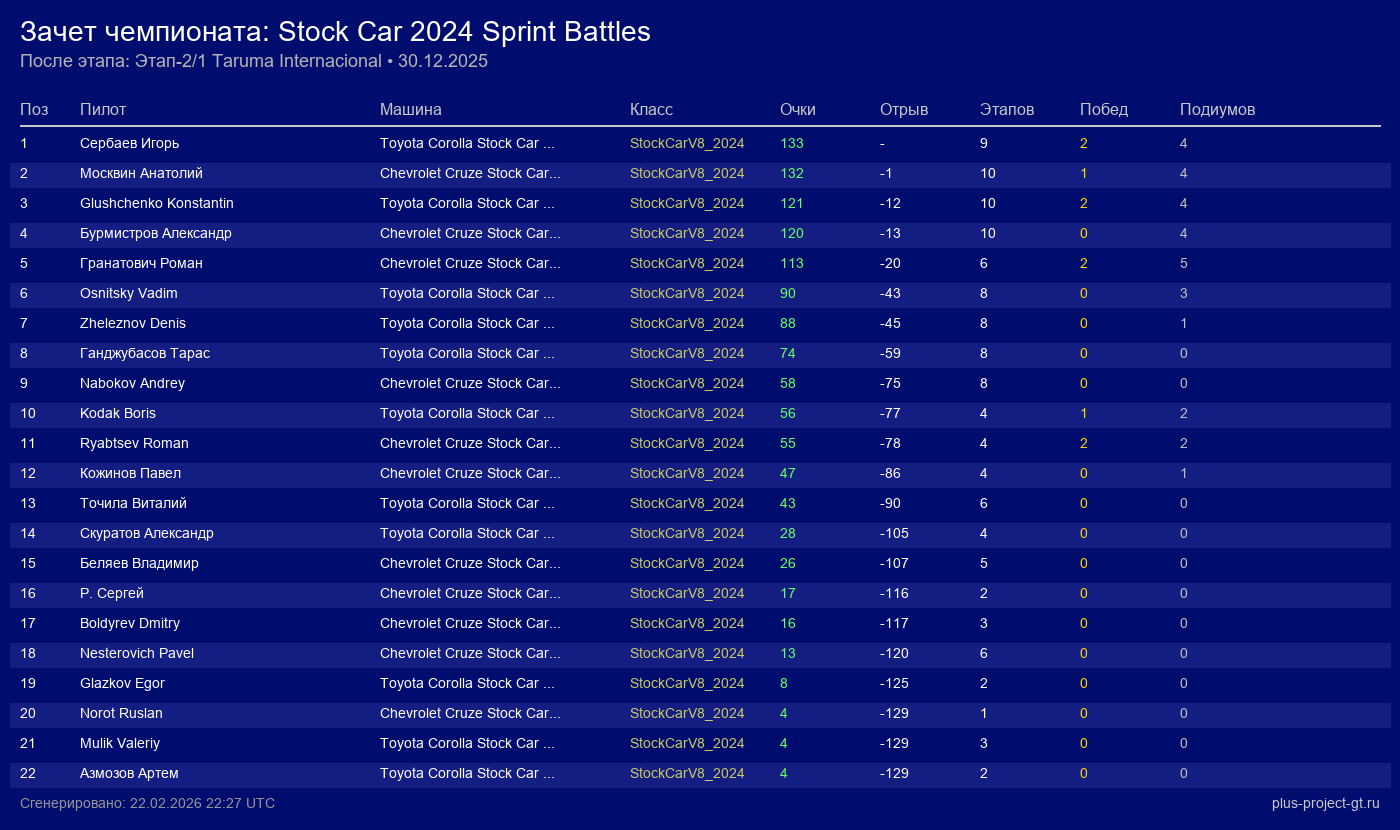Image resolution: width=1400 pixels, height=830 pixels.
Task: Click the Этапов column header
Action: click(1006, 109)
